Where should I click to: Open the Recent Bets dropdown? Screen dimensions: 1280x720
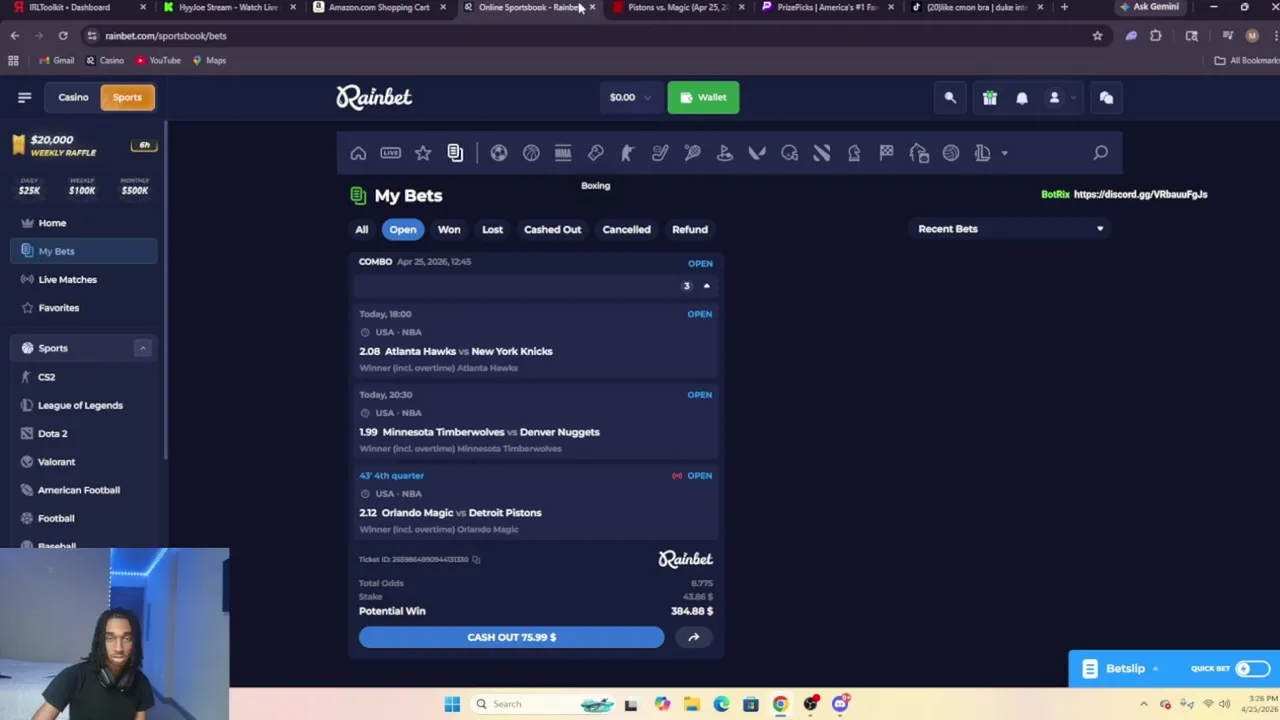pyautogui.click(x=1010, y=229)
